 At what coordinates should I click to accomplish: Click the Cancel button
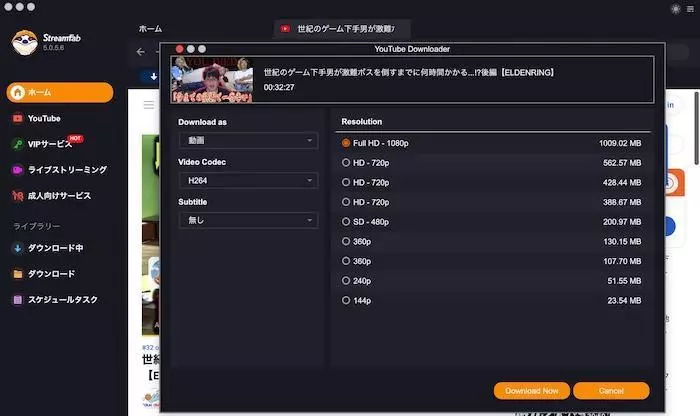click(x=611, y=391)
